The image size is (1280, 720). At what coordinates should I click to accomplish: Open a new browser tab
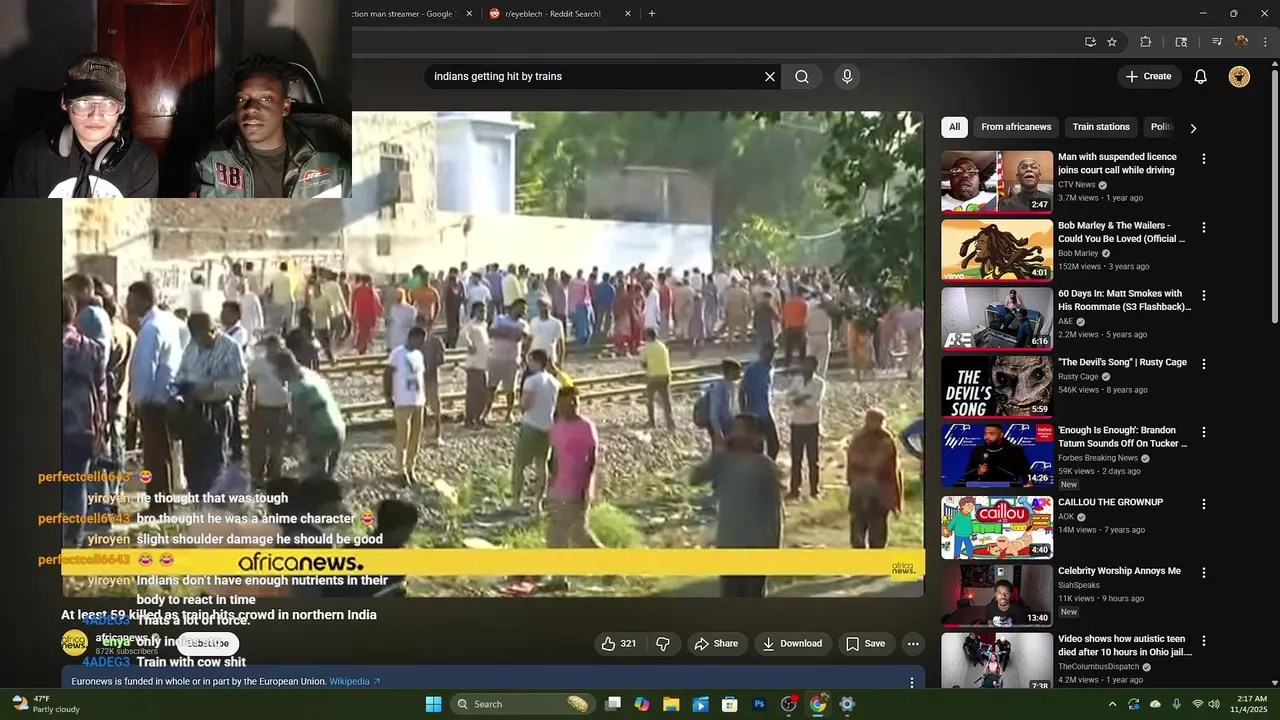pyautogui.click(x=652, y=14)
